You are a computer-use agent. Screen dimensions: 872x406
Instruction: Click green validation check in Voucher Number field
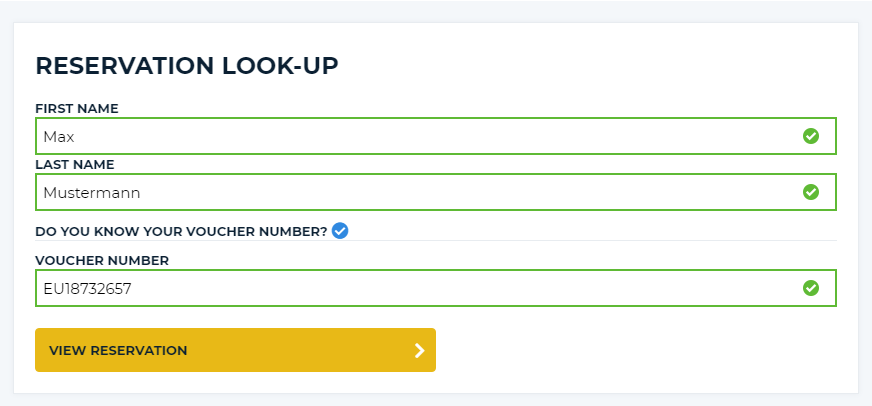point(811,288)
